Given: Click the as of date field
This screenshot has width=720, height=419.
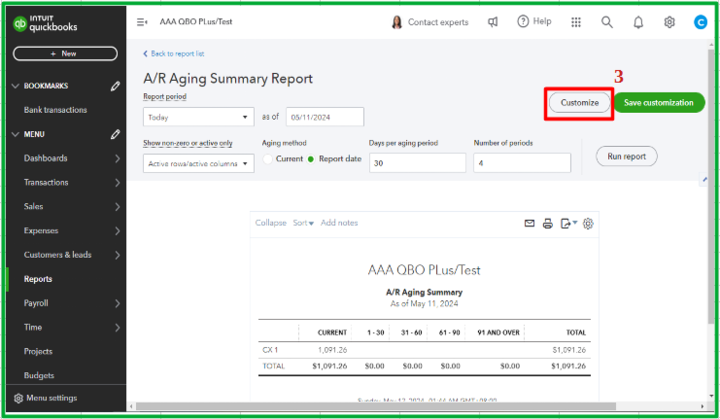Looking at the screenshot, I should [325, 117].
